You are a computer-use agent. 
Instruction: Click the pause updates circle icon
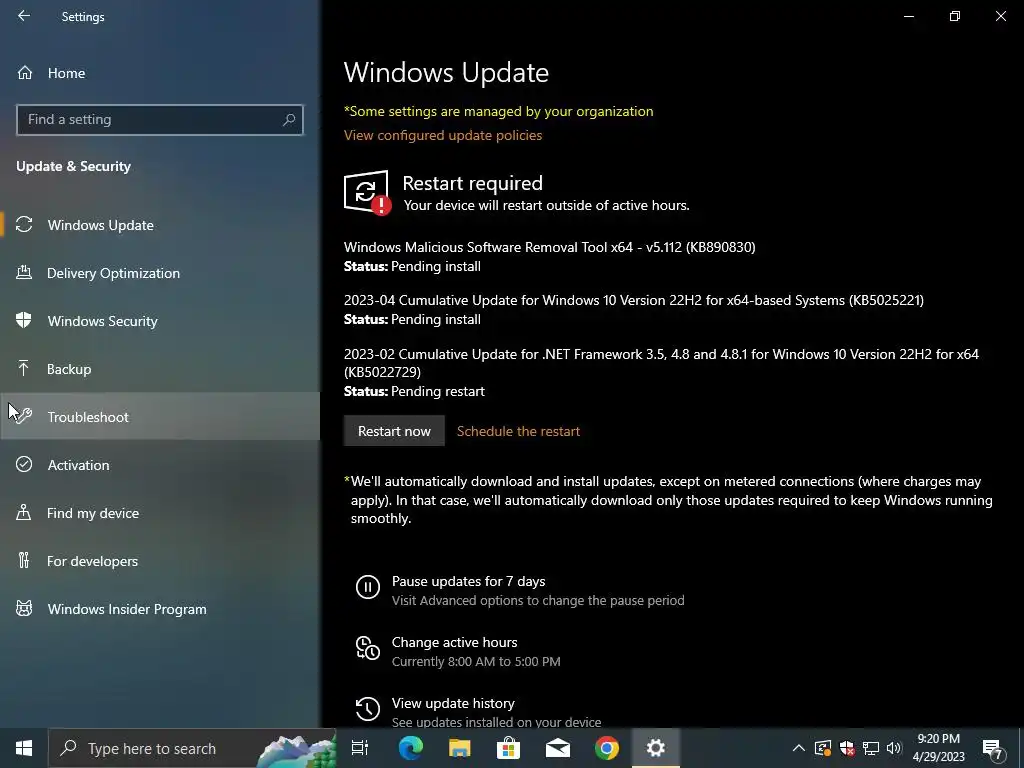tap(368, 586)
